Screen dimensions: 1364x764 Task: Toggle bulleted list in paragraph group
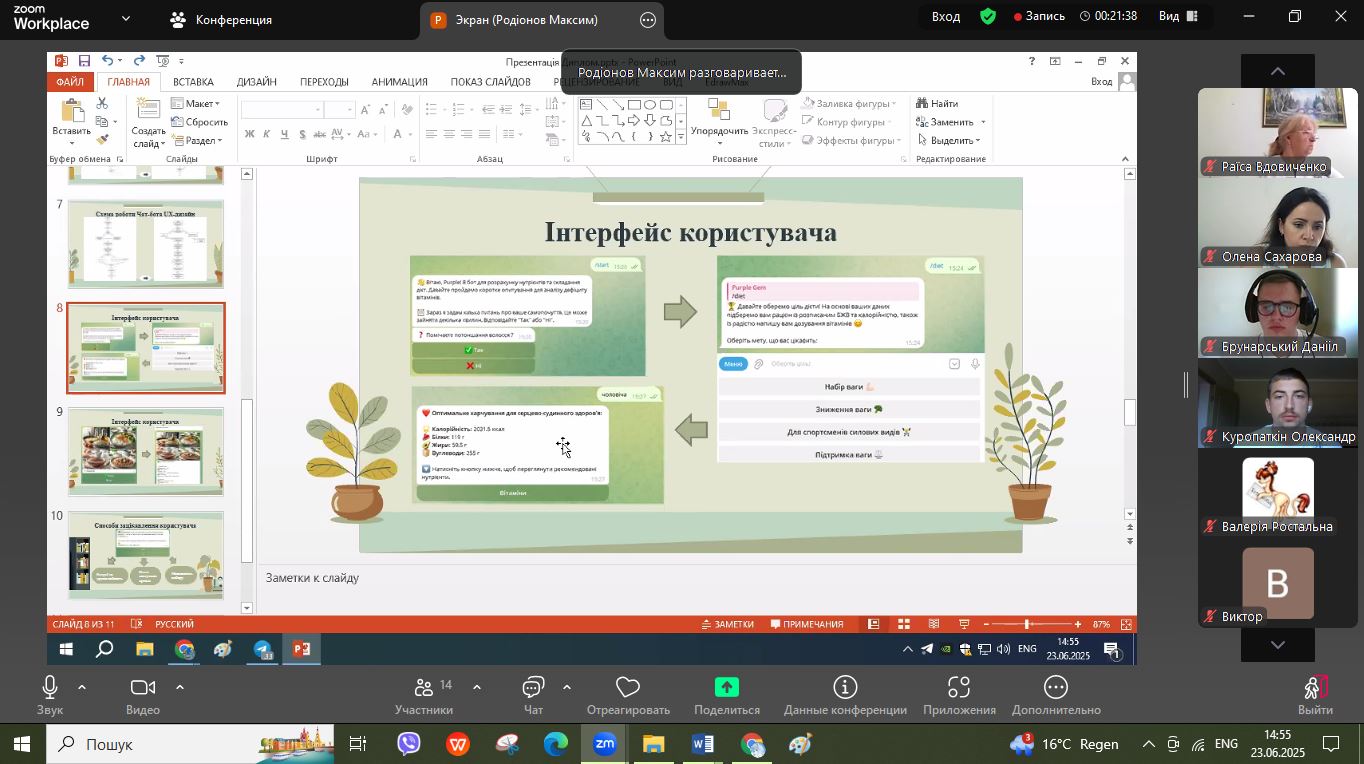431,110
